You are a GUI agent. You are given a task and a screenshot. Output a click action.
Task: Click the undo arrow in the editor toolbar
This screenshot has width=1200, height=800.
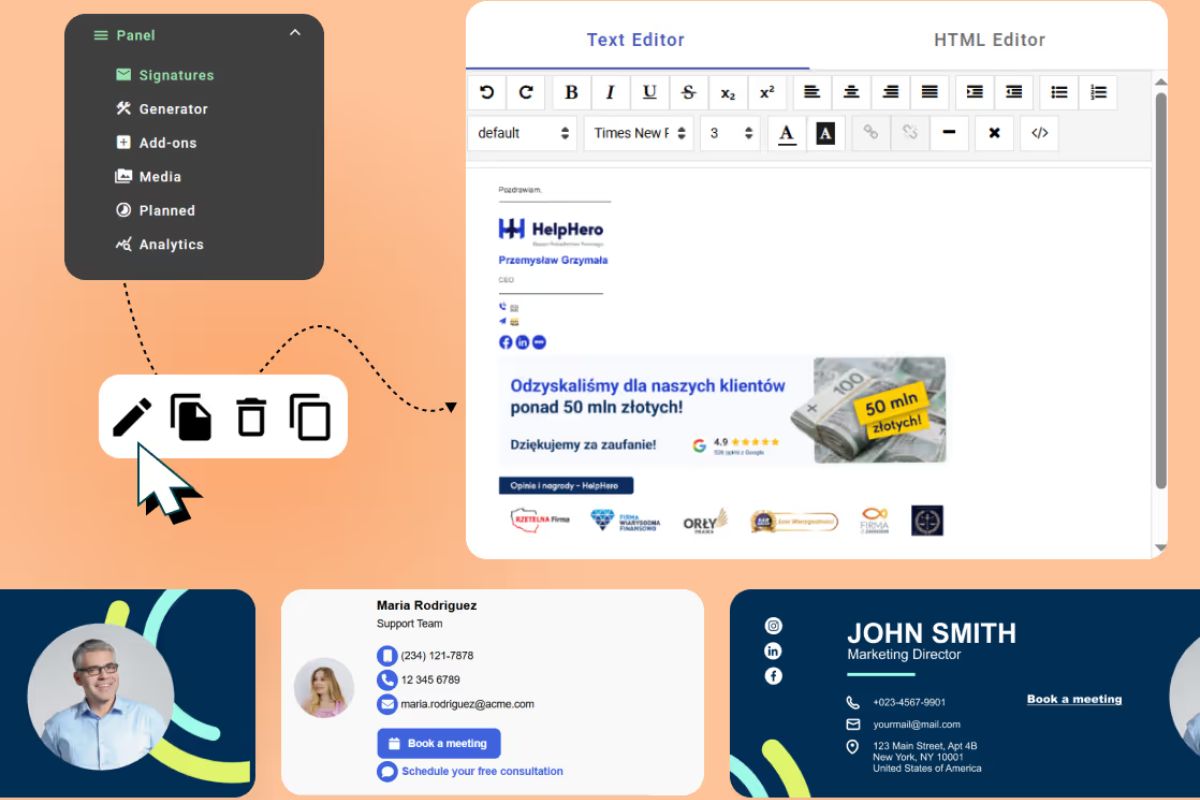[x=487, y=93]
